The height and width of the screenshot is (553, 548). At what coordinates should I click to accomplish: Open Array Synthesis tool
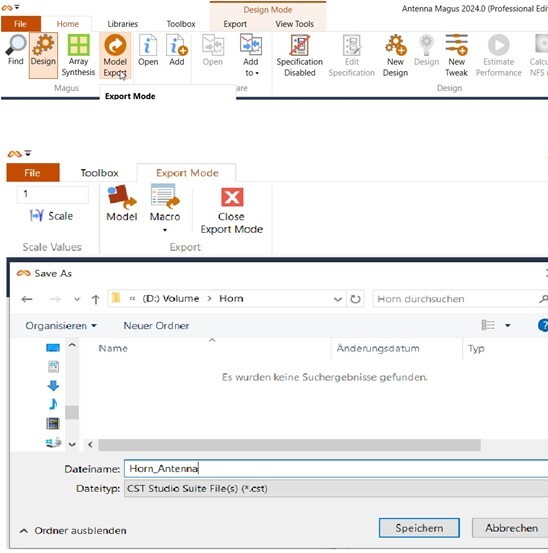point(78,55)
